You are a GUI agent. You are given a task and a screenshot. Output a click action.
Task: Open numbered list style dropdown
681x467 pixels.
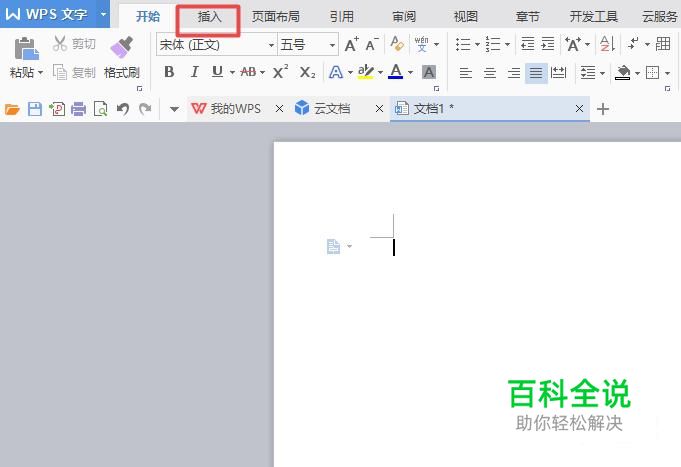coord(507,44)
